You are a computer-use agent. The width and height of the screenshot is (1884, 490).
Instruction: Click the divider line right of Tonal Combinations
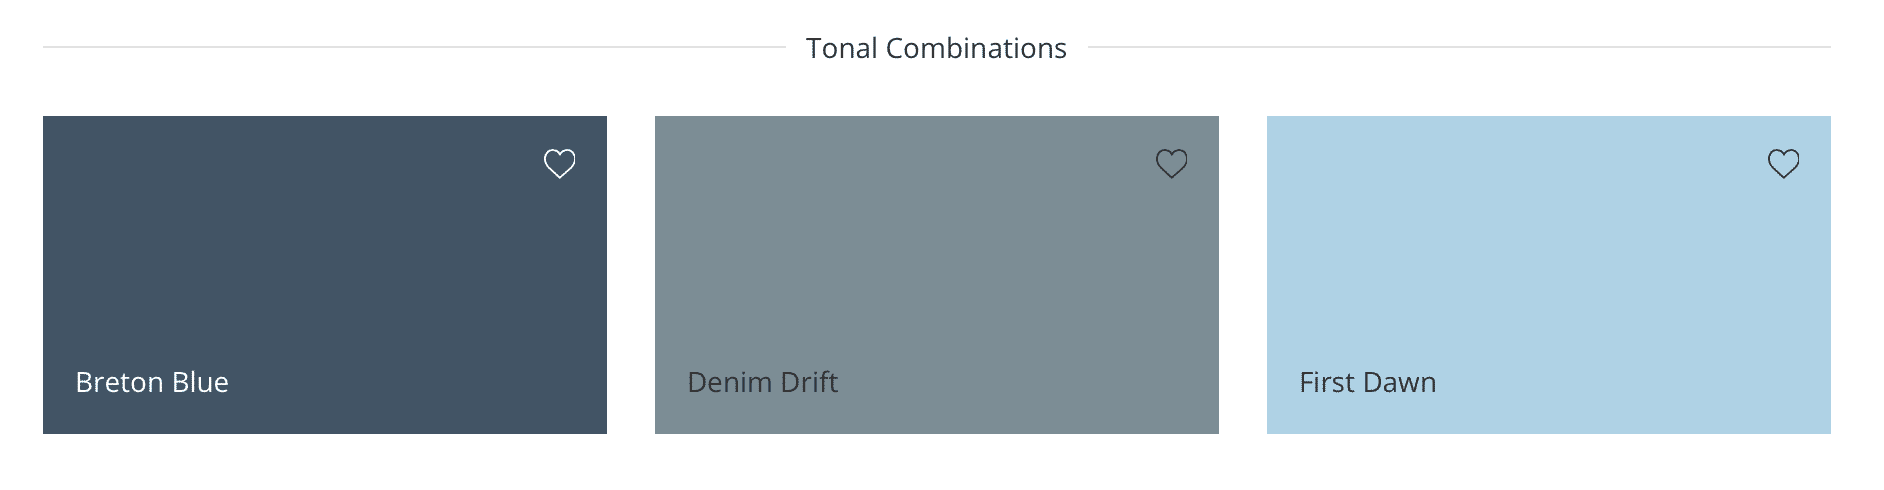(1459, 47)
